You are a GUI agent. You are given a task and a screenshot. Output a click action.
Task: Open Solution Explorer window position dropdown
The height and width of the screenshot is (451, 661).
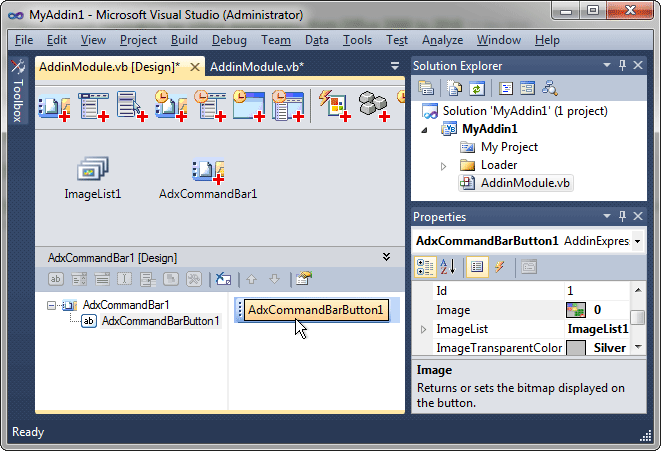pyautogui.click(x=607, y=65)
